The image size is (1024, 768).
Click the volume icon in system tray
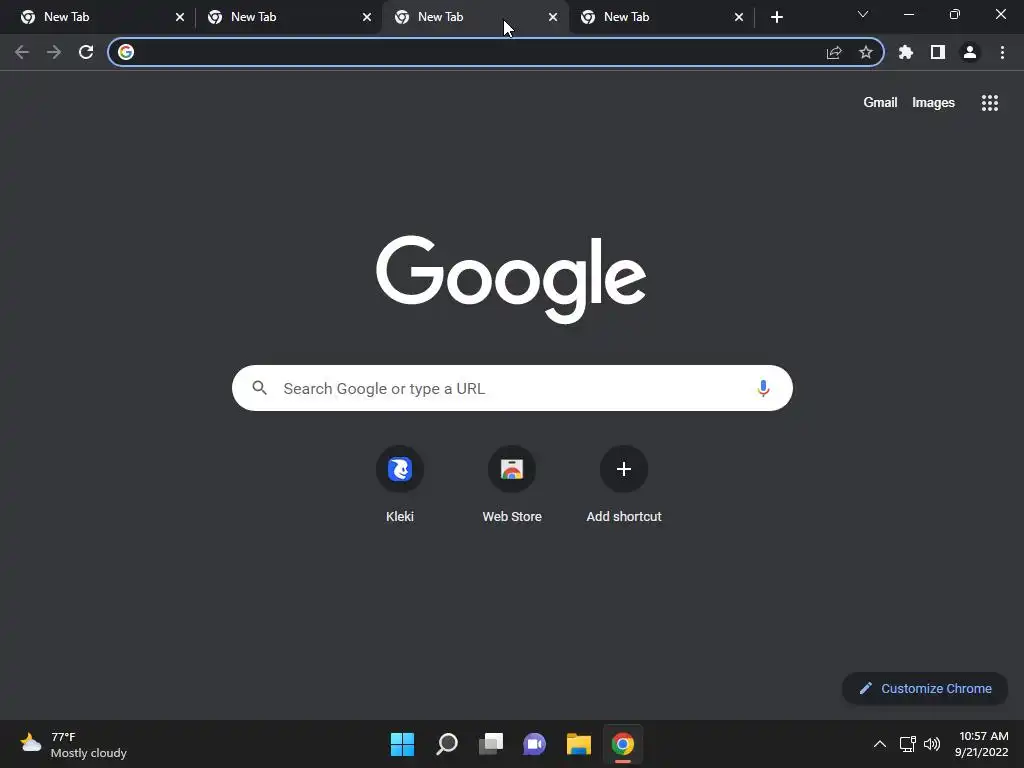pyautogui.click(x=932, y=744)
